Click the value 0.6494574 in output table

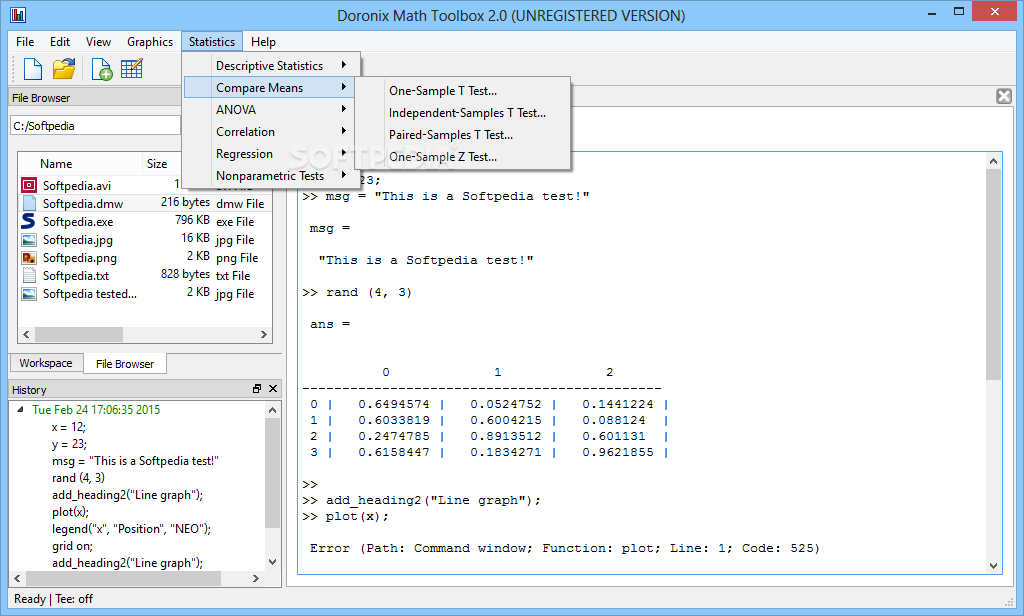[394, 404]
